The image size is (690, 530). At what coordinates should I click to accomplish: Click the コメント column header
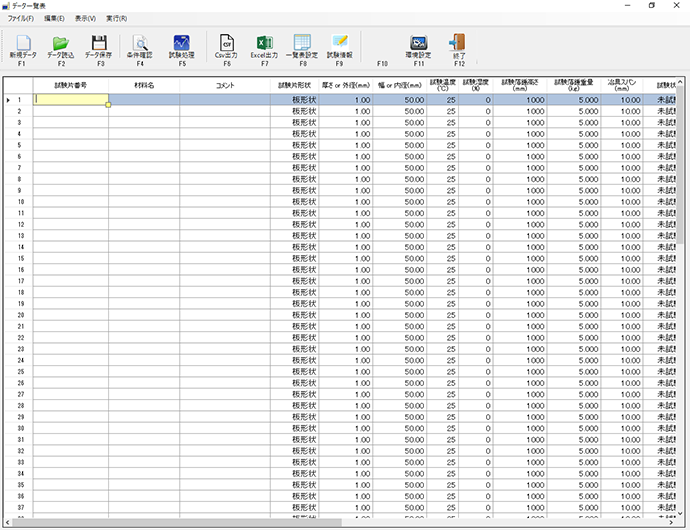(225, 85)
